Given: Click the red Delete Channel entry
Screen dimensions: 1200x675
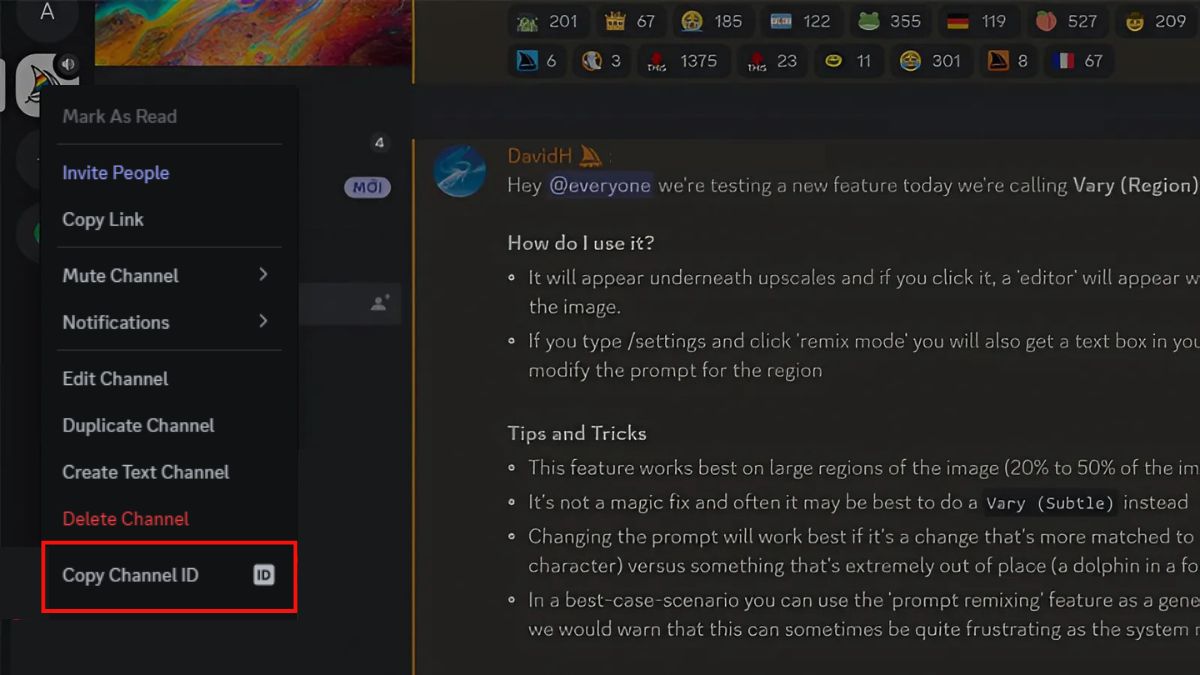Looking at the screenshot, I should 169,518.
